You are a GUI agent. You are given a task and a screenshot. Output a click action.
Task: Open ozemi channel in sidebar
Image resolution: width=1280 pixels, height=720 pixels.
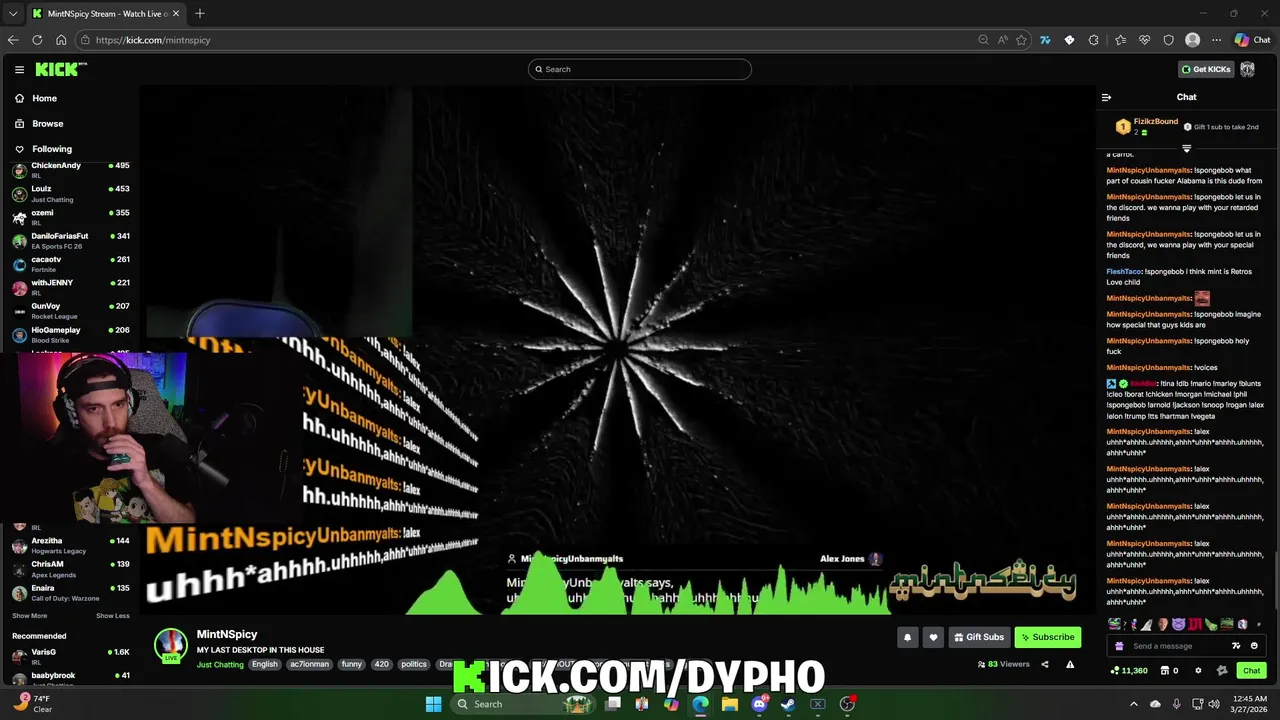pos(70,217)
